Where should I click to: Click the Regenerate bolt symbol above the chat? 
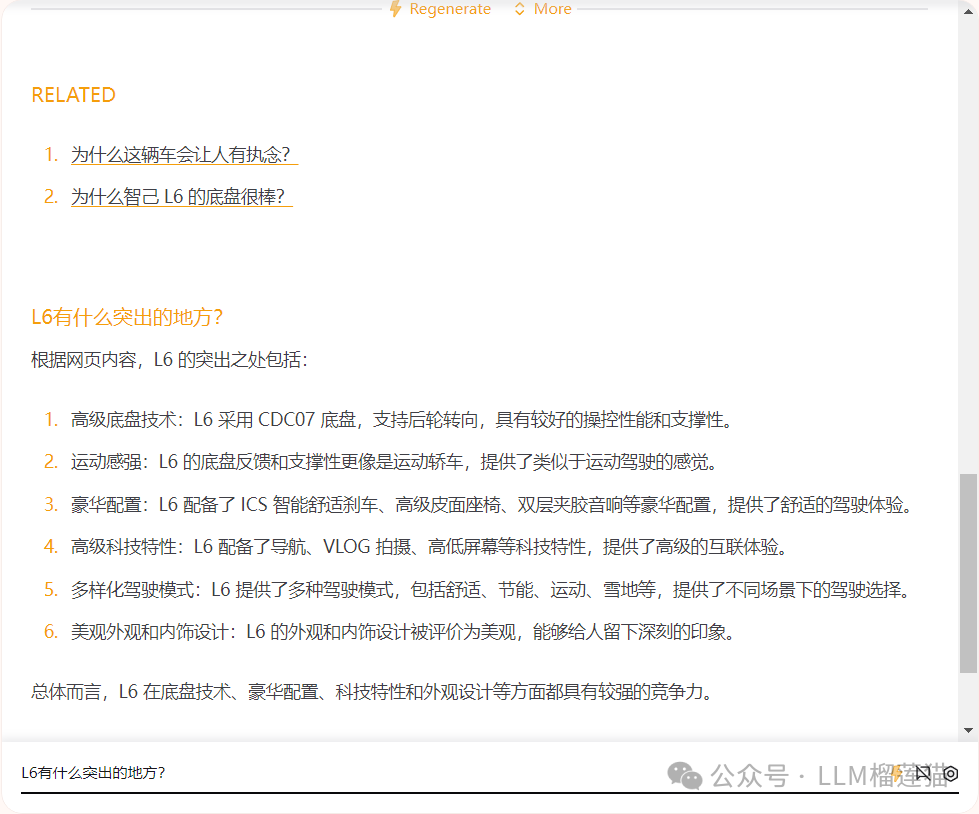[x=394, y=9]
